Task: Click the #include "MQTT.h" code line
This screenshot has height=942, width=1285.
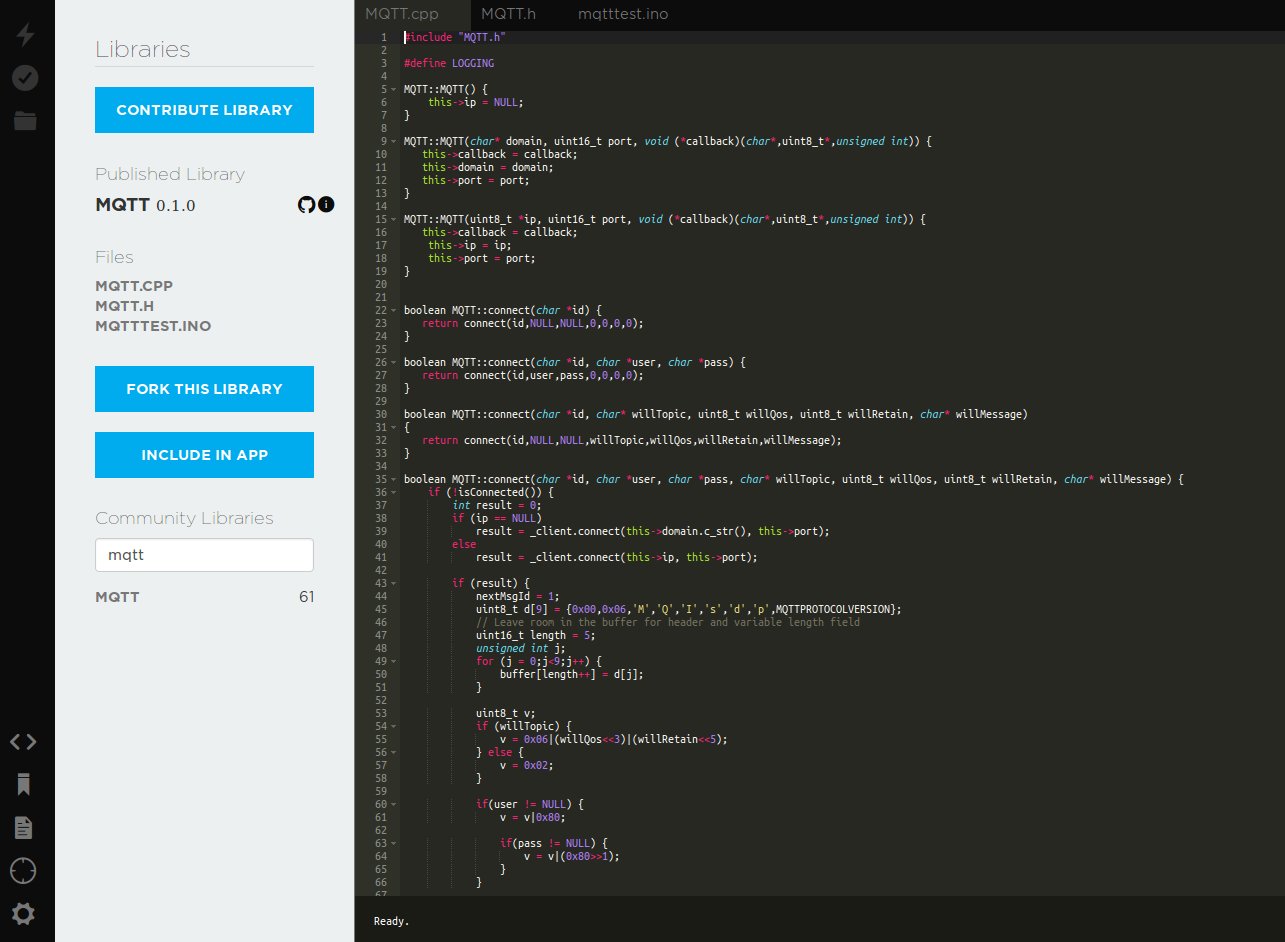Action: coord(454,37)
